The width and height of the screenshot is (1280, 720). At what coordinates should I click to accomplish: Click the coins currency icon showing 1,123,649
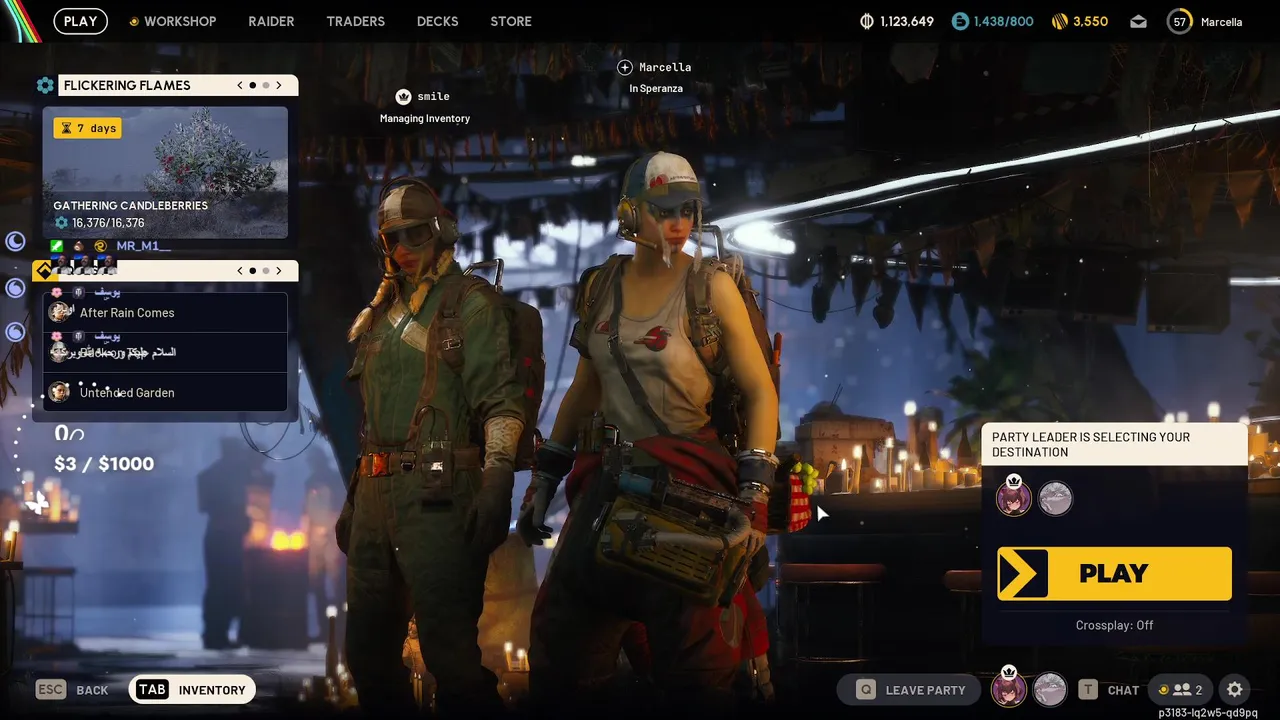click(867, 21)
